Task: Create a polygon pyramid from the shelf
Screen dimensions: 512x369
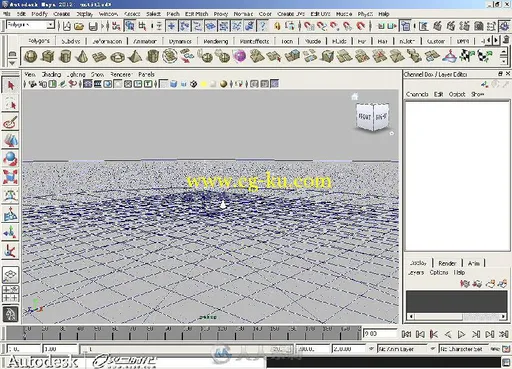Action: click(x=135, y=56)
